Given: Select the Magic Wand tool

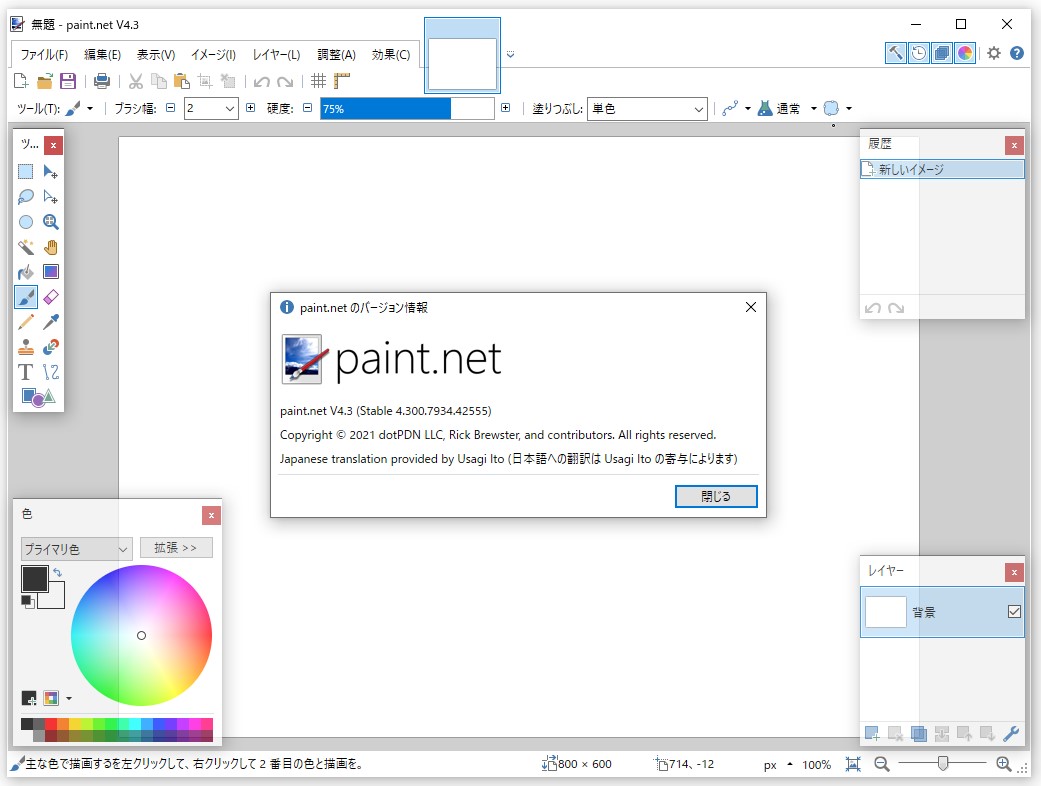Looking at the screenshot, I should (x=26, y=246).
